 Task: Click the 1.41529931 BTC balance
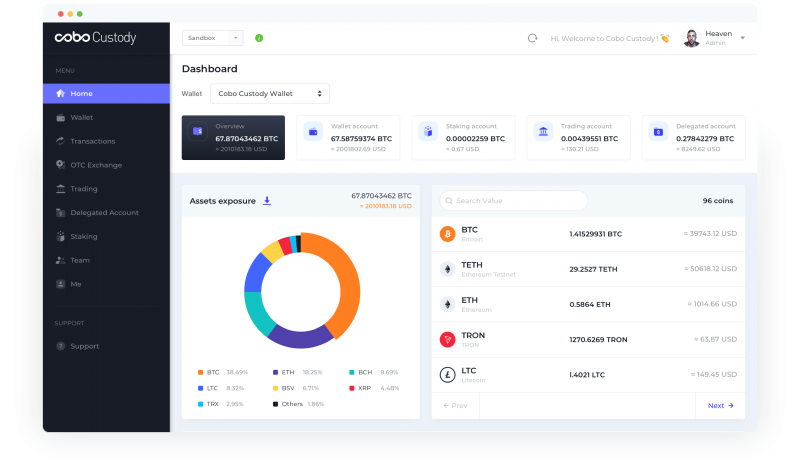[x=595, y=234]
